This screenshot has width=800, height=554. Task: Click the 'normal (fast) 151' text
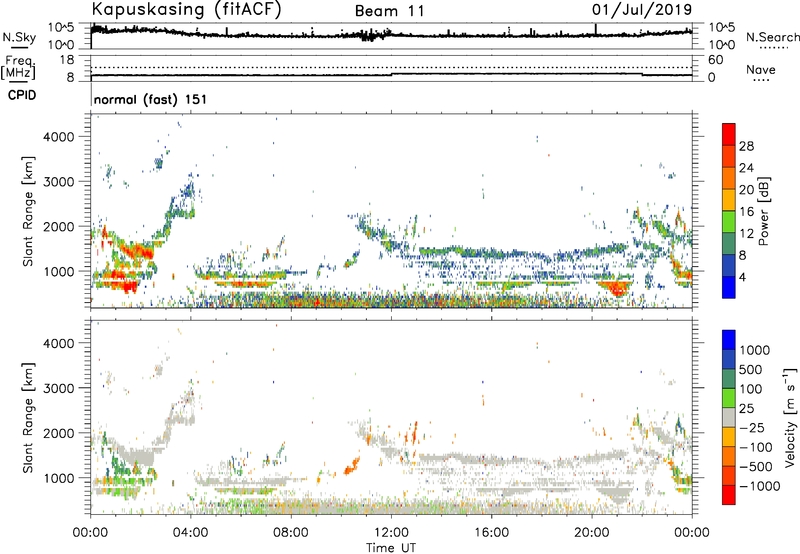[151, 99]
